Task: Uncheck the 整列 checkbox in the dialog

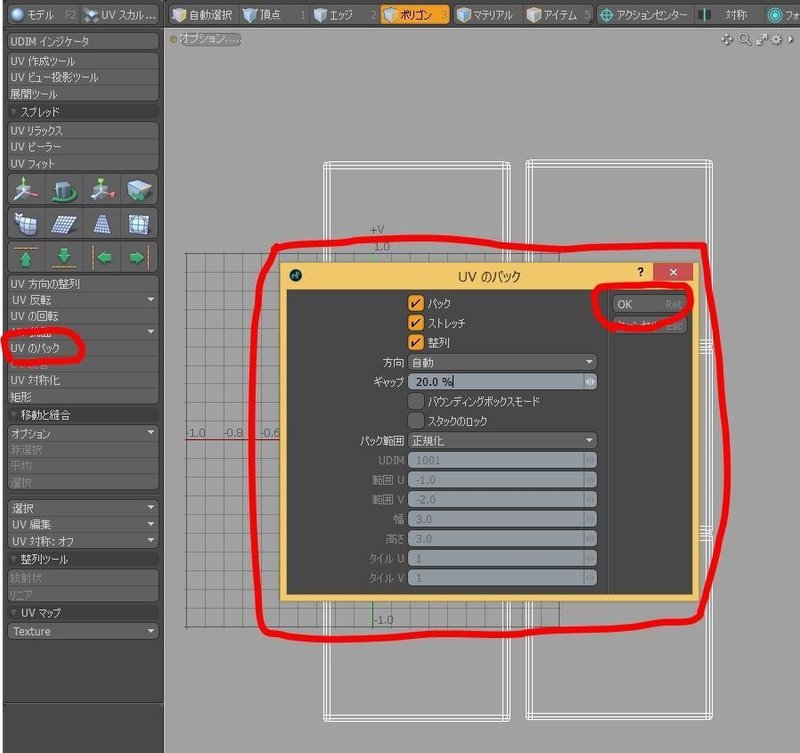Action: tap(416, 342)
